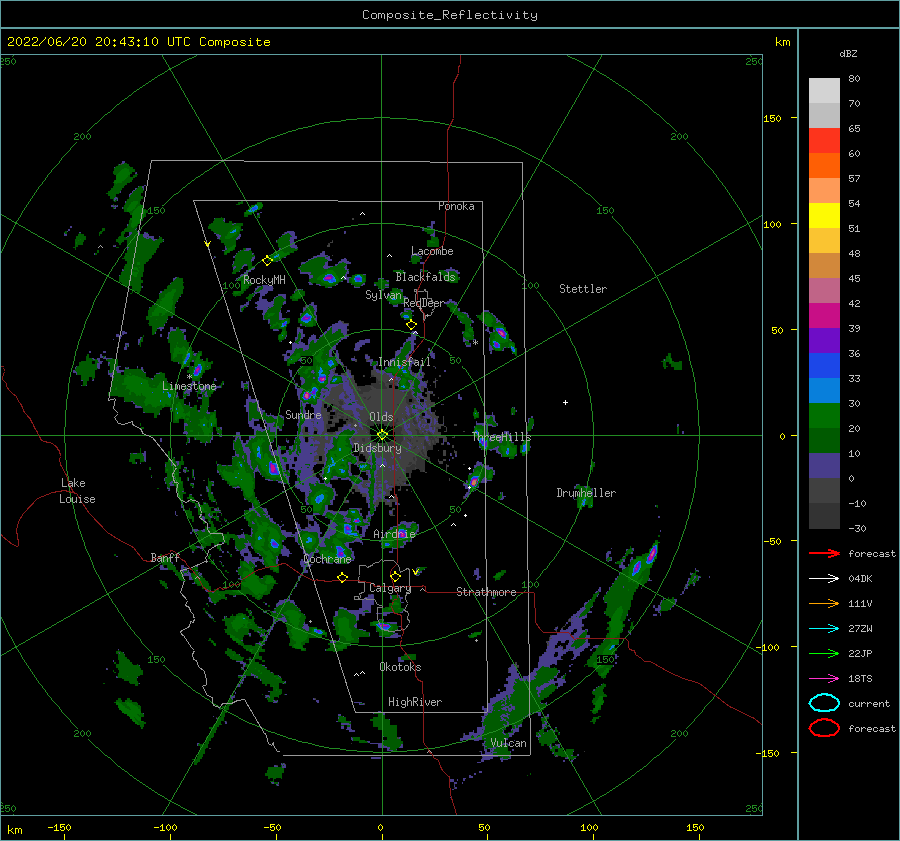The image size is (900, 841).
Task: Click the white 04DK arrow in the legend
Action: coord(824,579)
